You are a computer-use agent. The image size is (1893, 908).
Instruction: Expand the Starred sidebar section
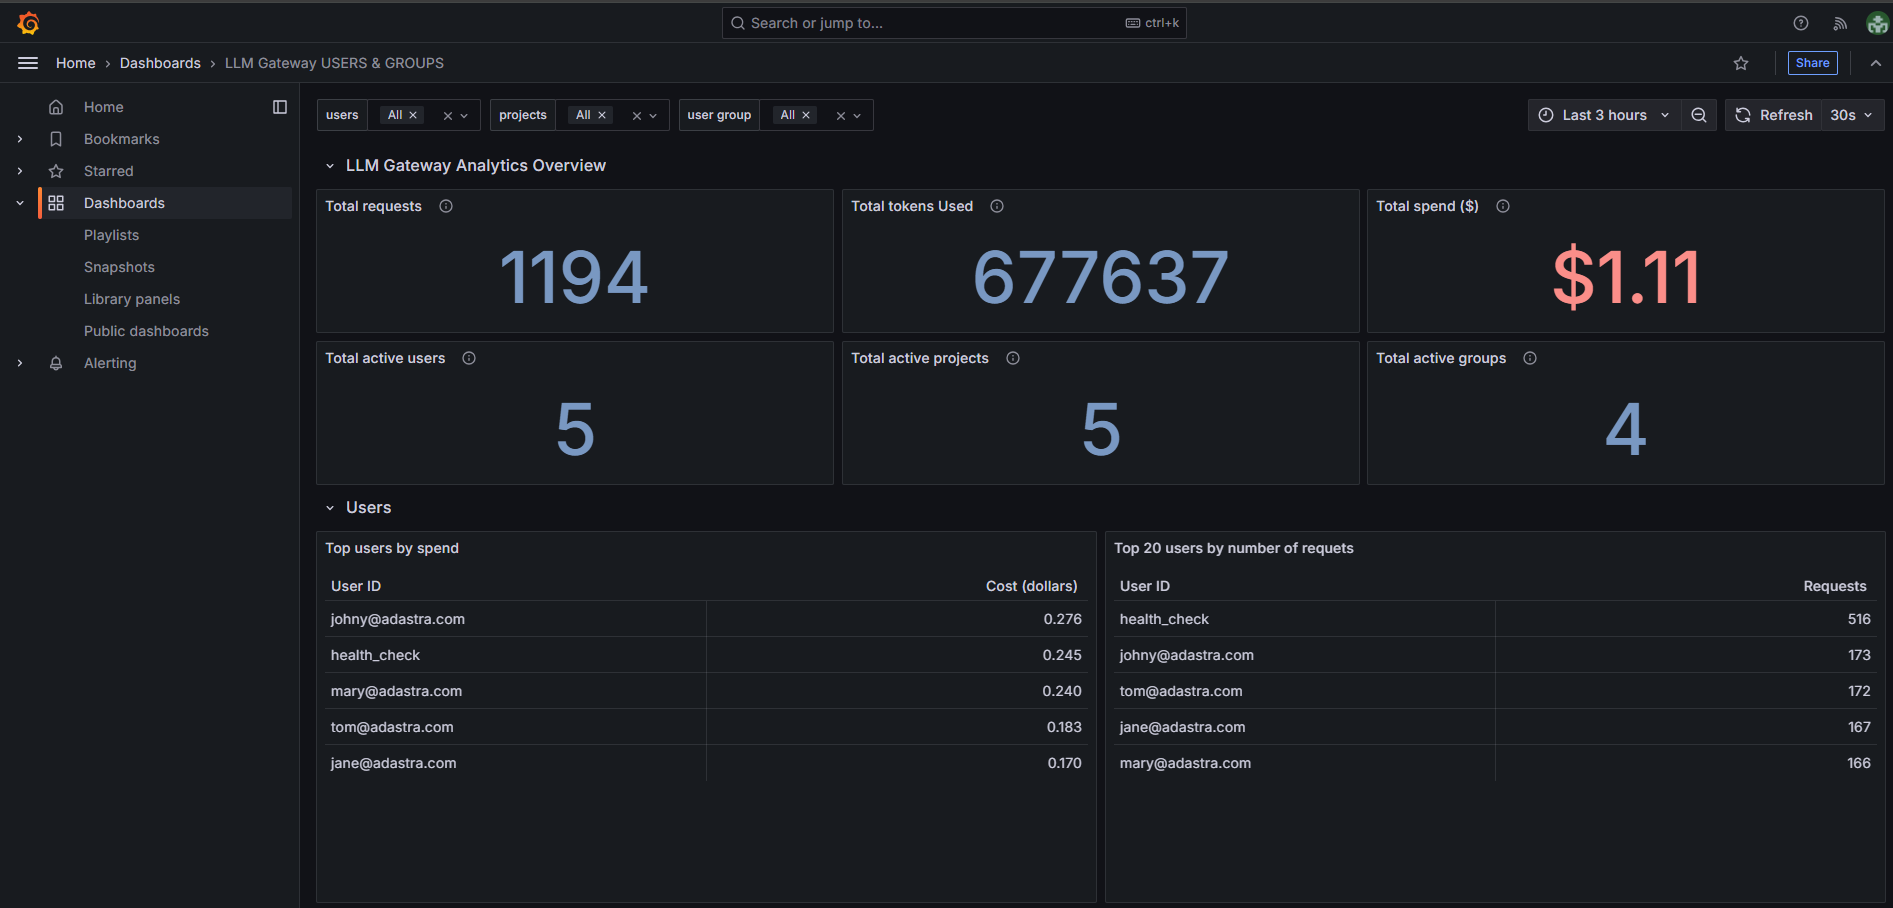click(20, 171)
